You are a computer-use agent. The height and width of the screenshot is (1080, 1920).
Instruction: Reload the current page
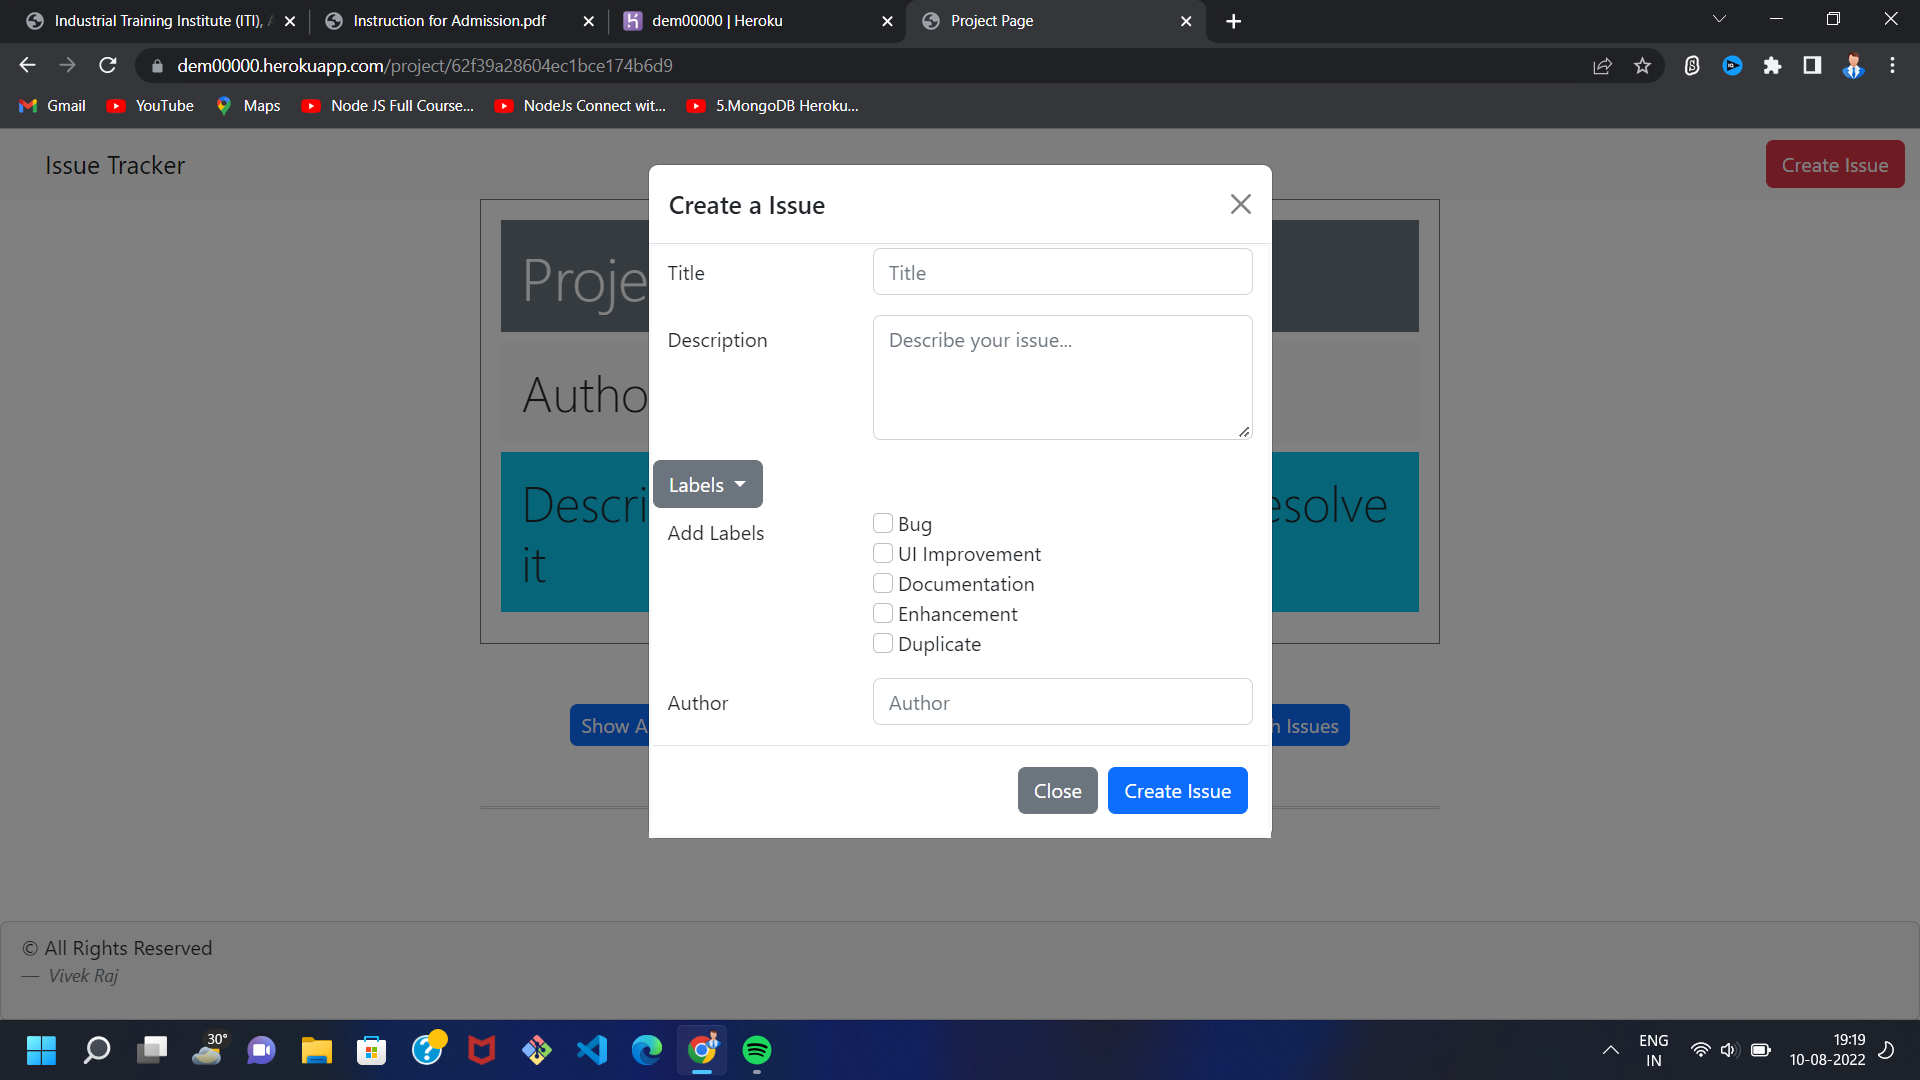[x=107, y=65]
